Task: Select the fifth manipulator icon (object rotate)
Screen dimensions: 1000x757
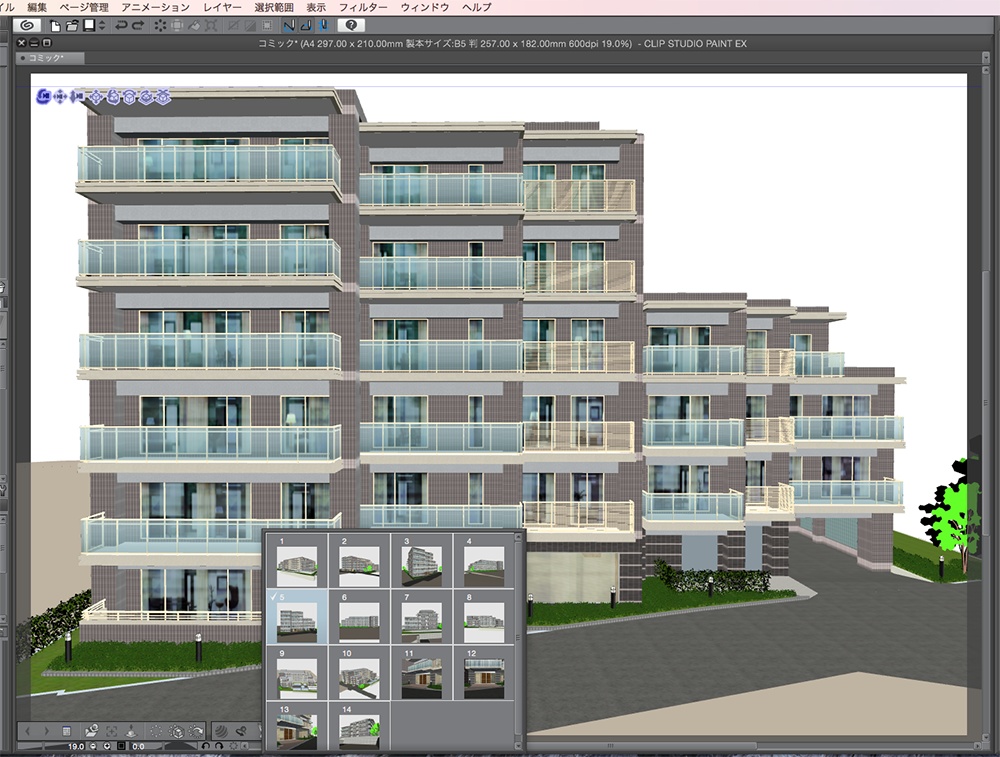Action: point(114,96)
